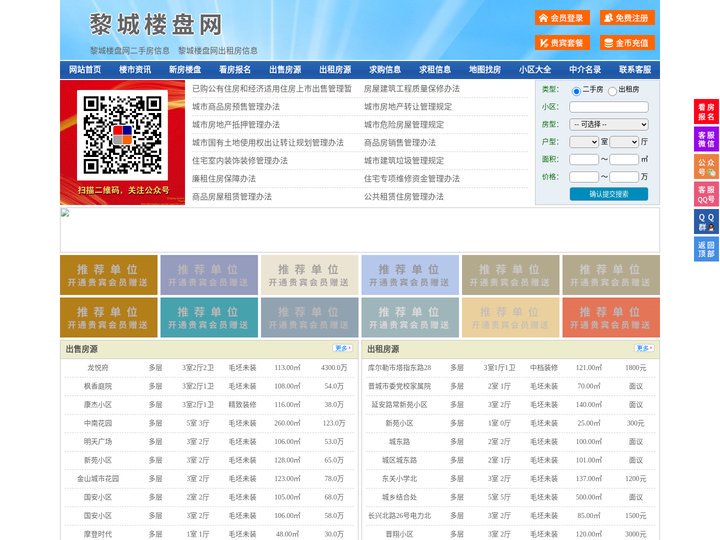Open 户型 室 count dropdown
This screenshot has height=540, width=720.
pyautogui.click(x=584, y=142)
